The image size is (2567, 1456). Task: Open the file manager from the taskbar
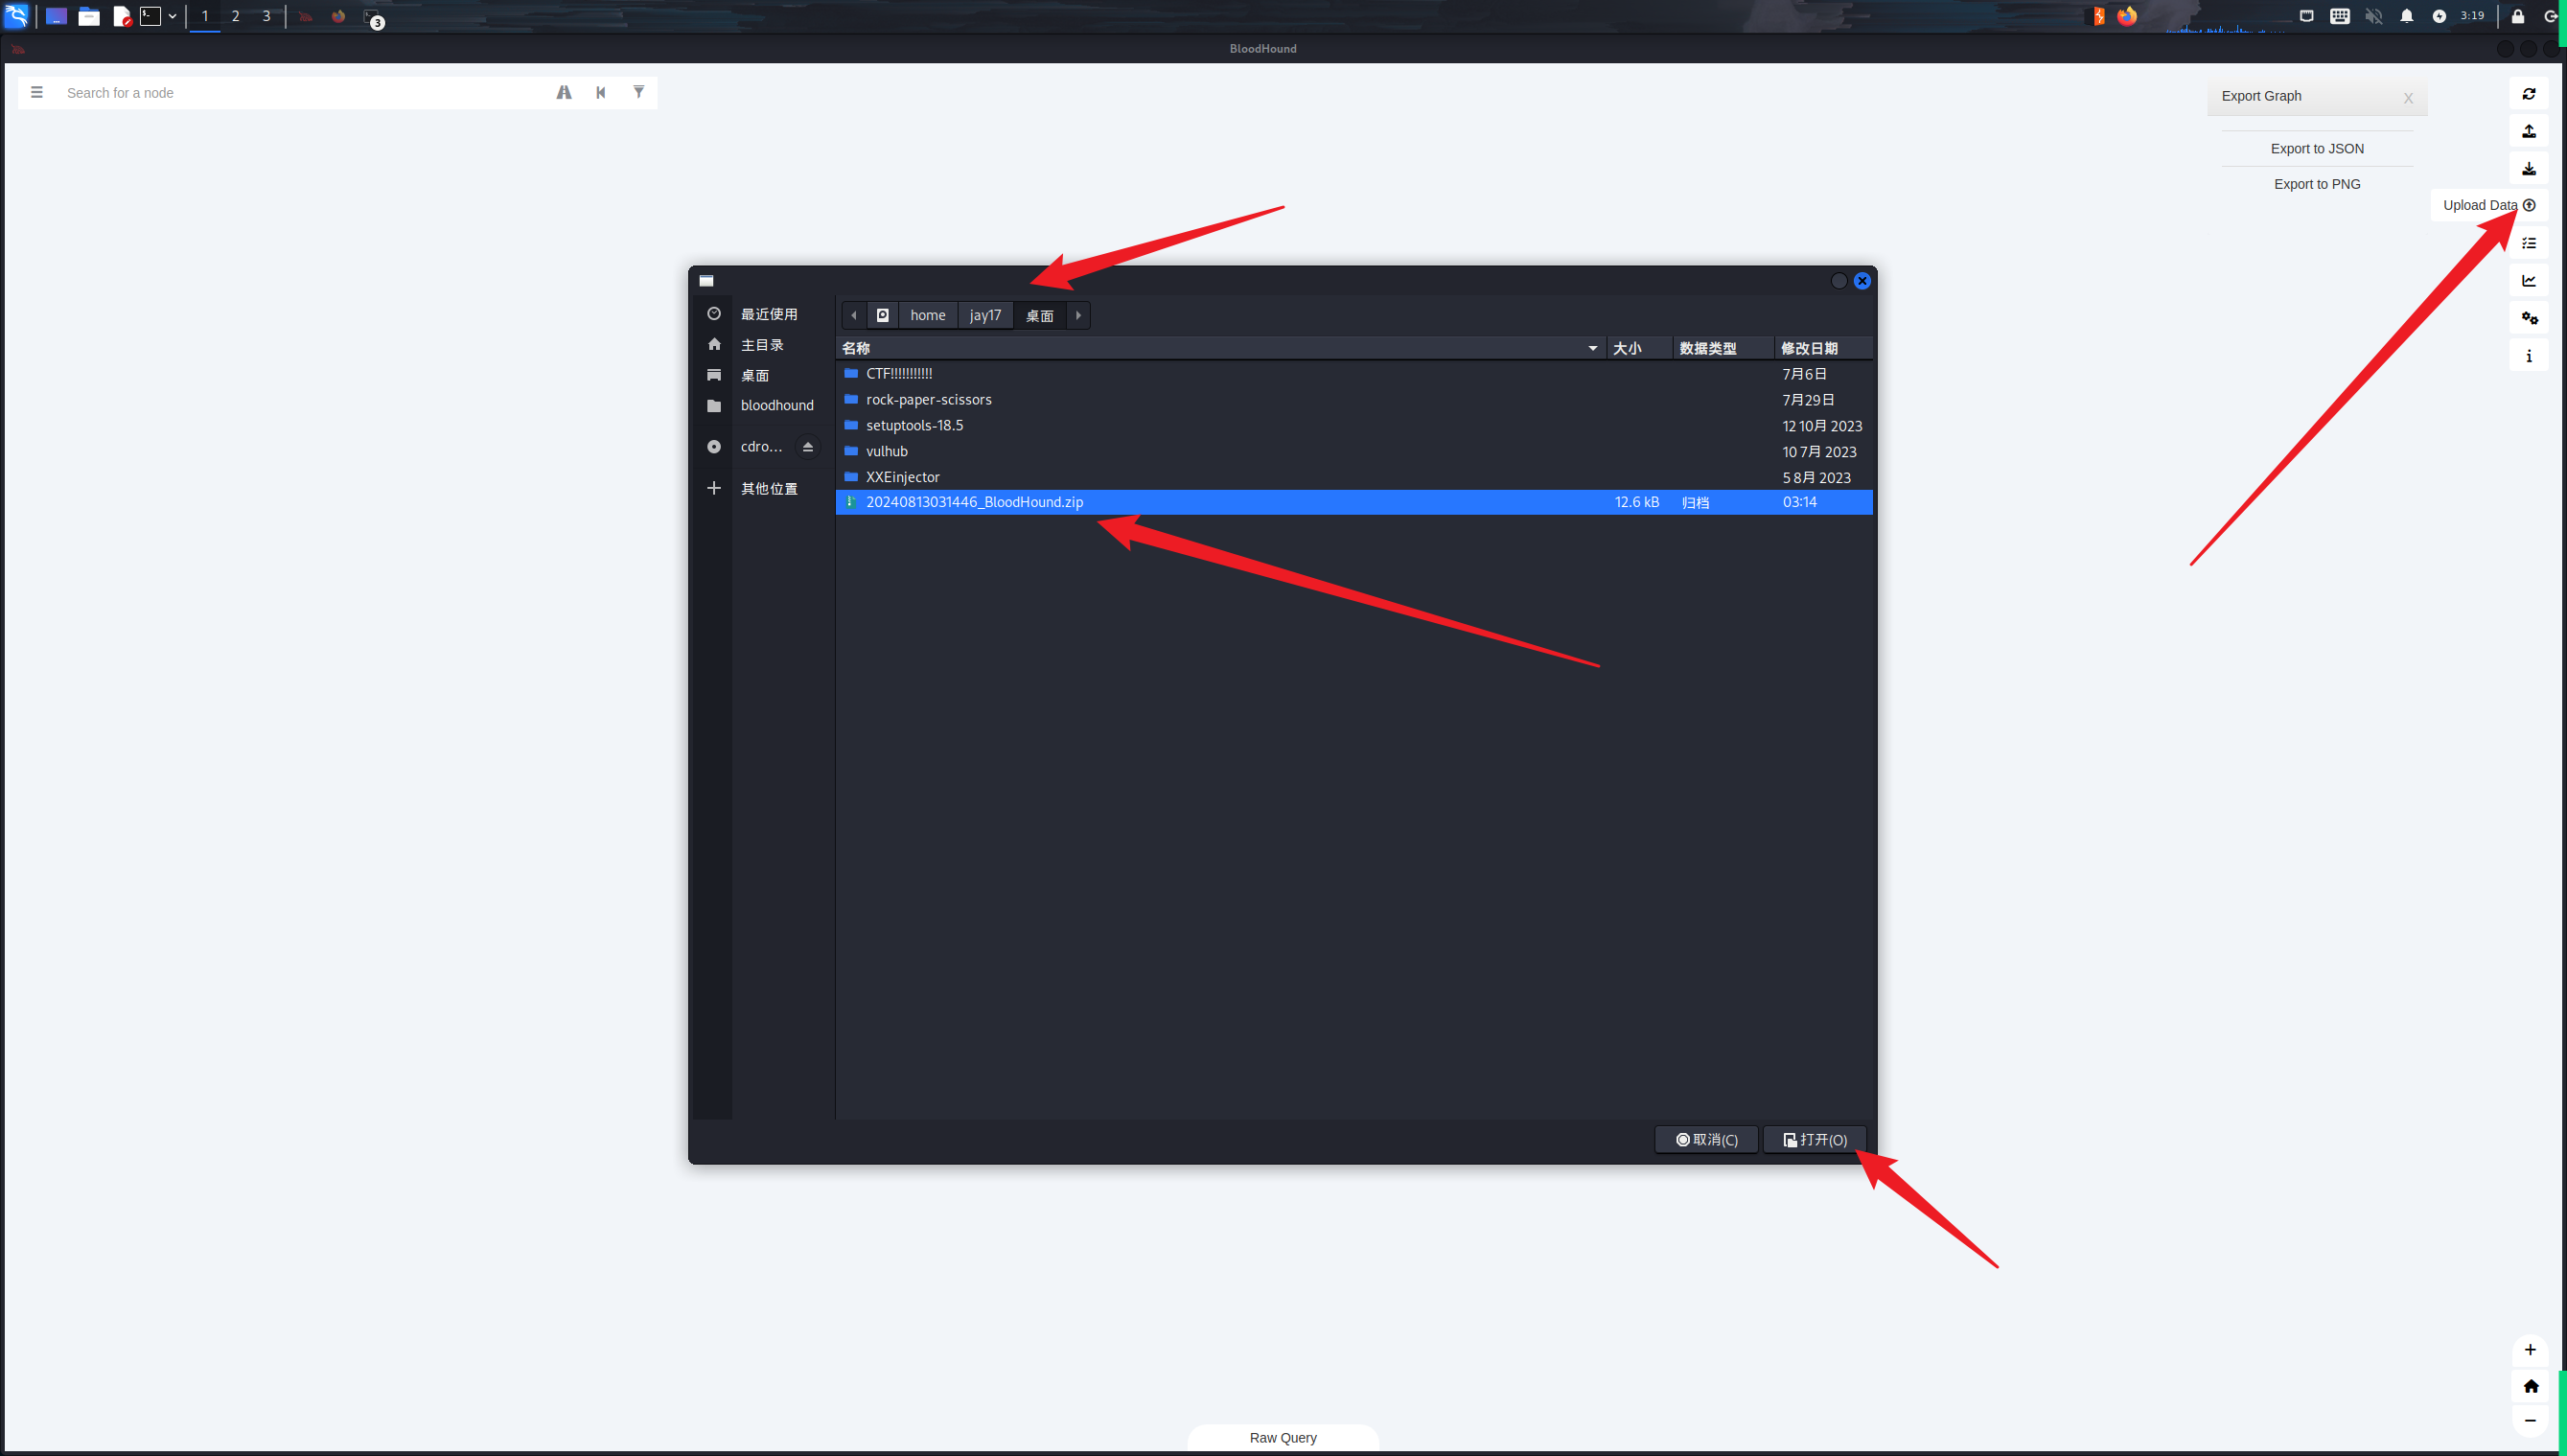click(89, 16)
